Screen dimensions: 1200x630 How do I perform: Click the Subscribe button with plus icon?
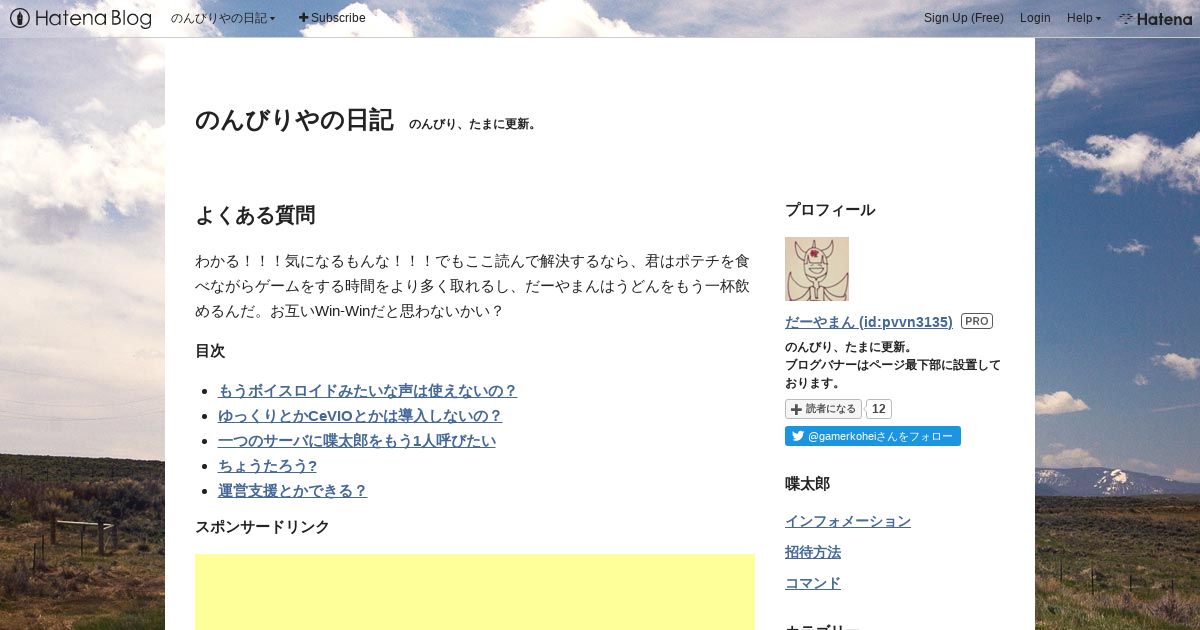[x=332, y=18]
